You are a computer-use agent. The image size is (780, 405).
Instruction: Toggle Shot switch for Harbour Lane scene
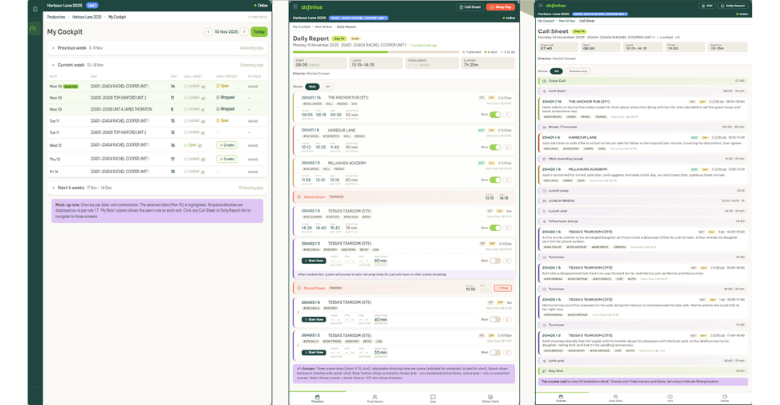click(x=495, y=147)
